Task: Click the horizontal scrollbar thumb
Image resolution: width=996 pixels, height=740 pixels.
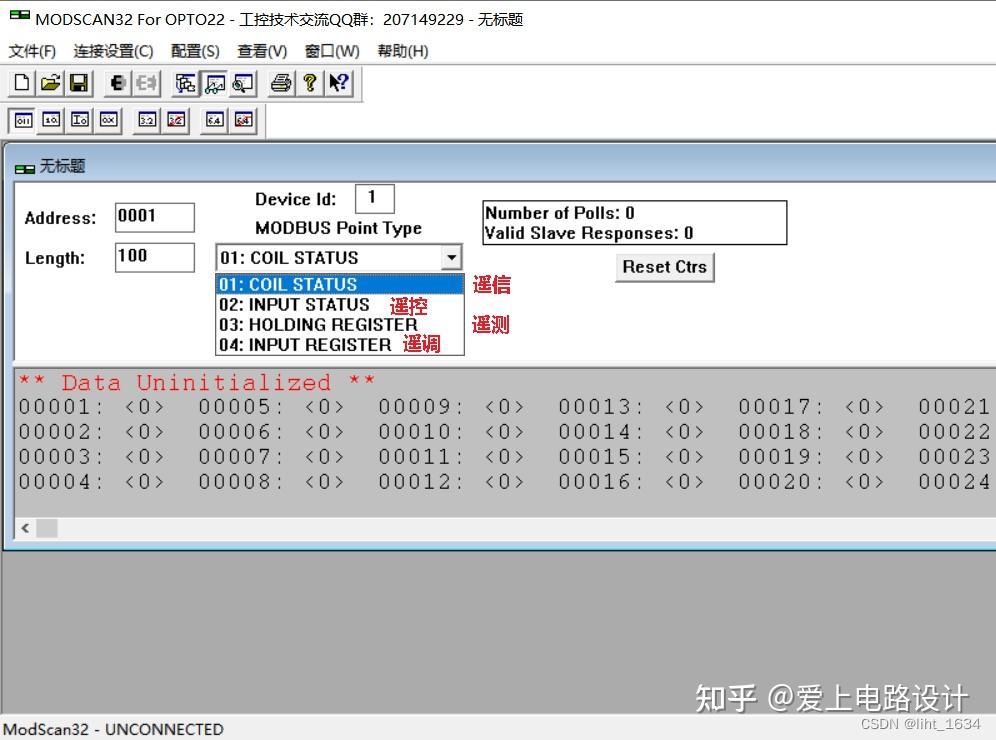Action: click(46, 528)
